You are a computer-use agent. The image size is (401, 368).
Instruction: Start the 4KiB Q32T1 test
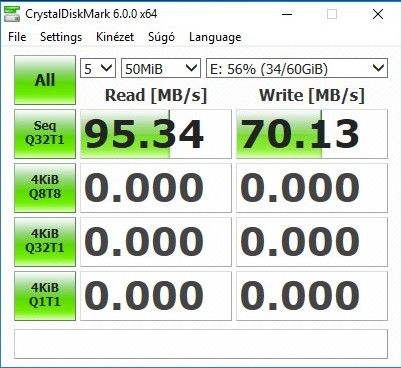point(45,242)
